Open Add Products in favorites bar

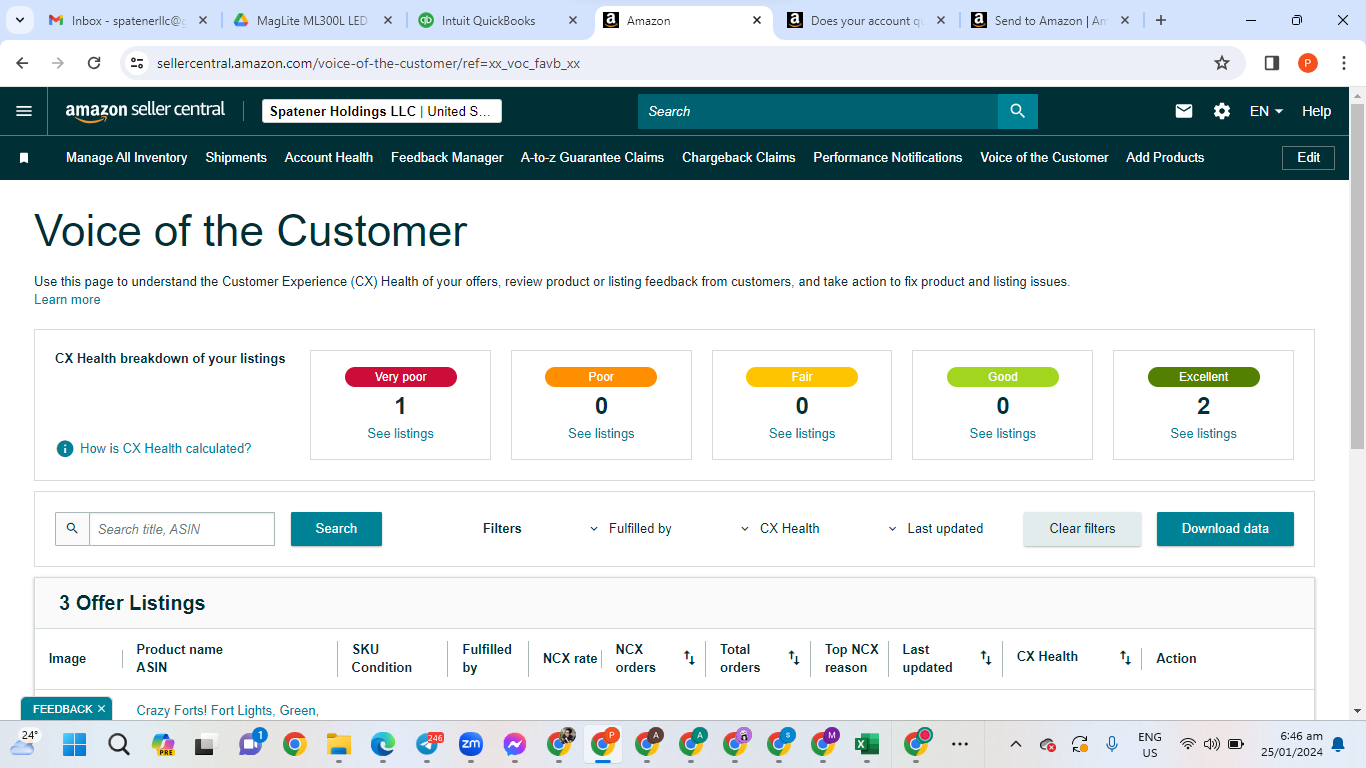pyautogui.click(x=1165, y=157)
